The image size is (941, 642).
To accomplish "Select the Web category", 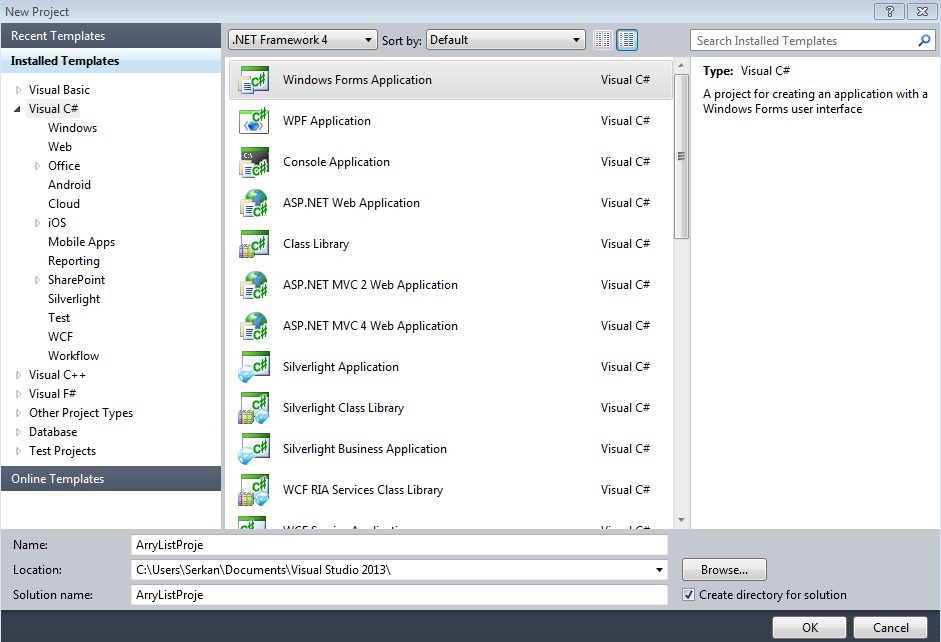I will click(x=60, y=147).
